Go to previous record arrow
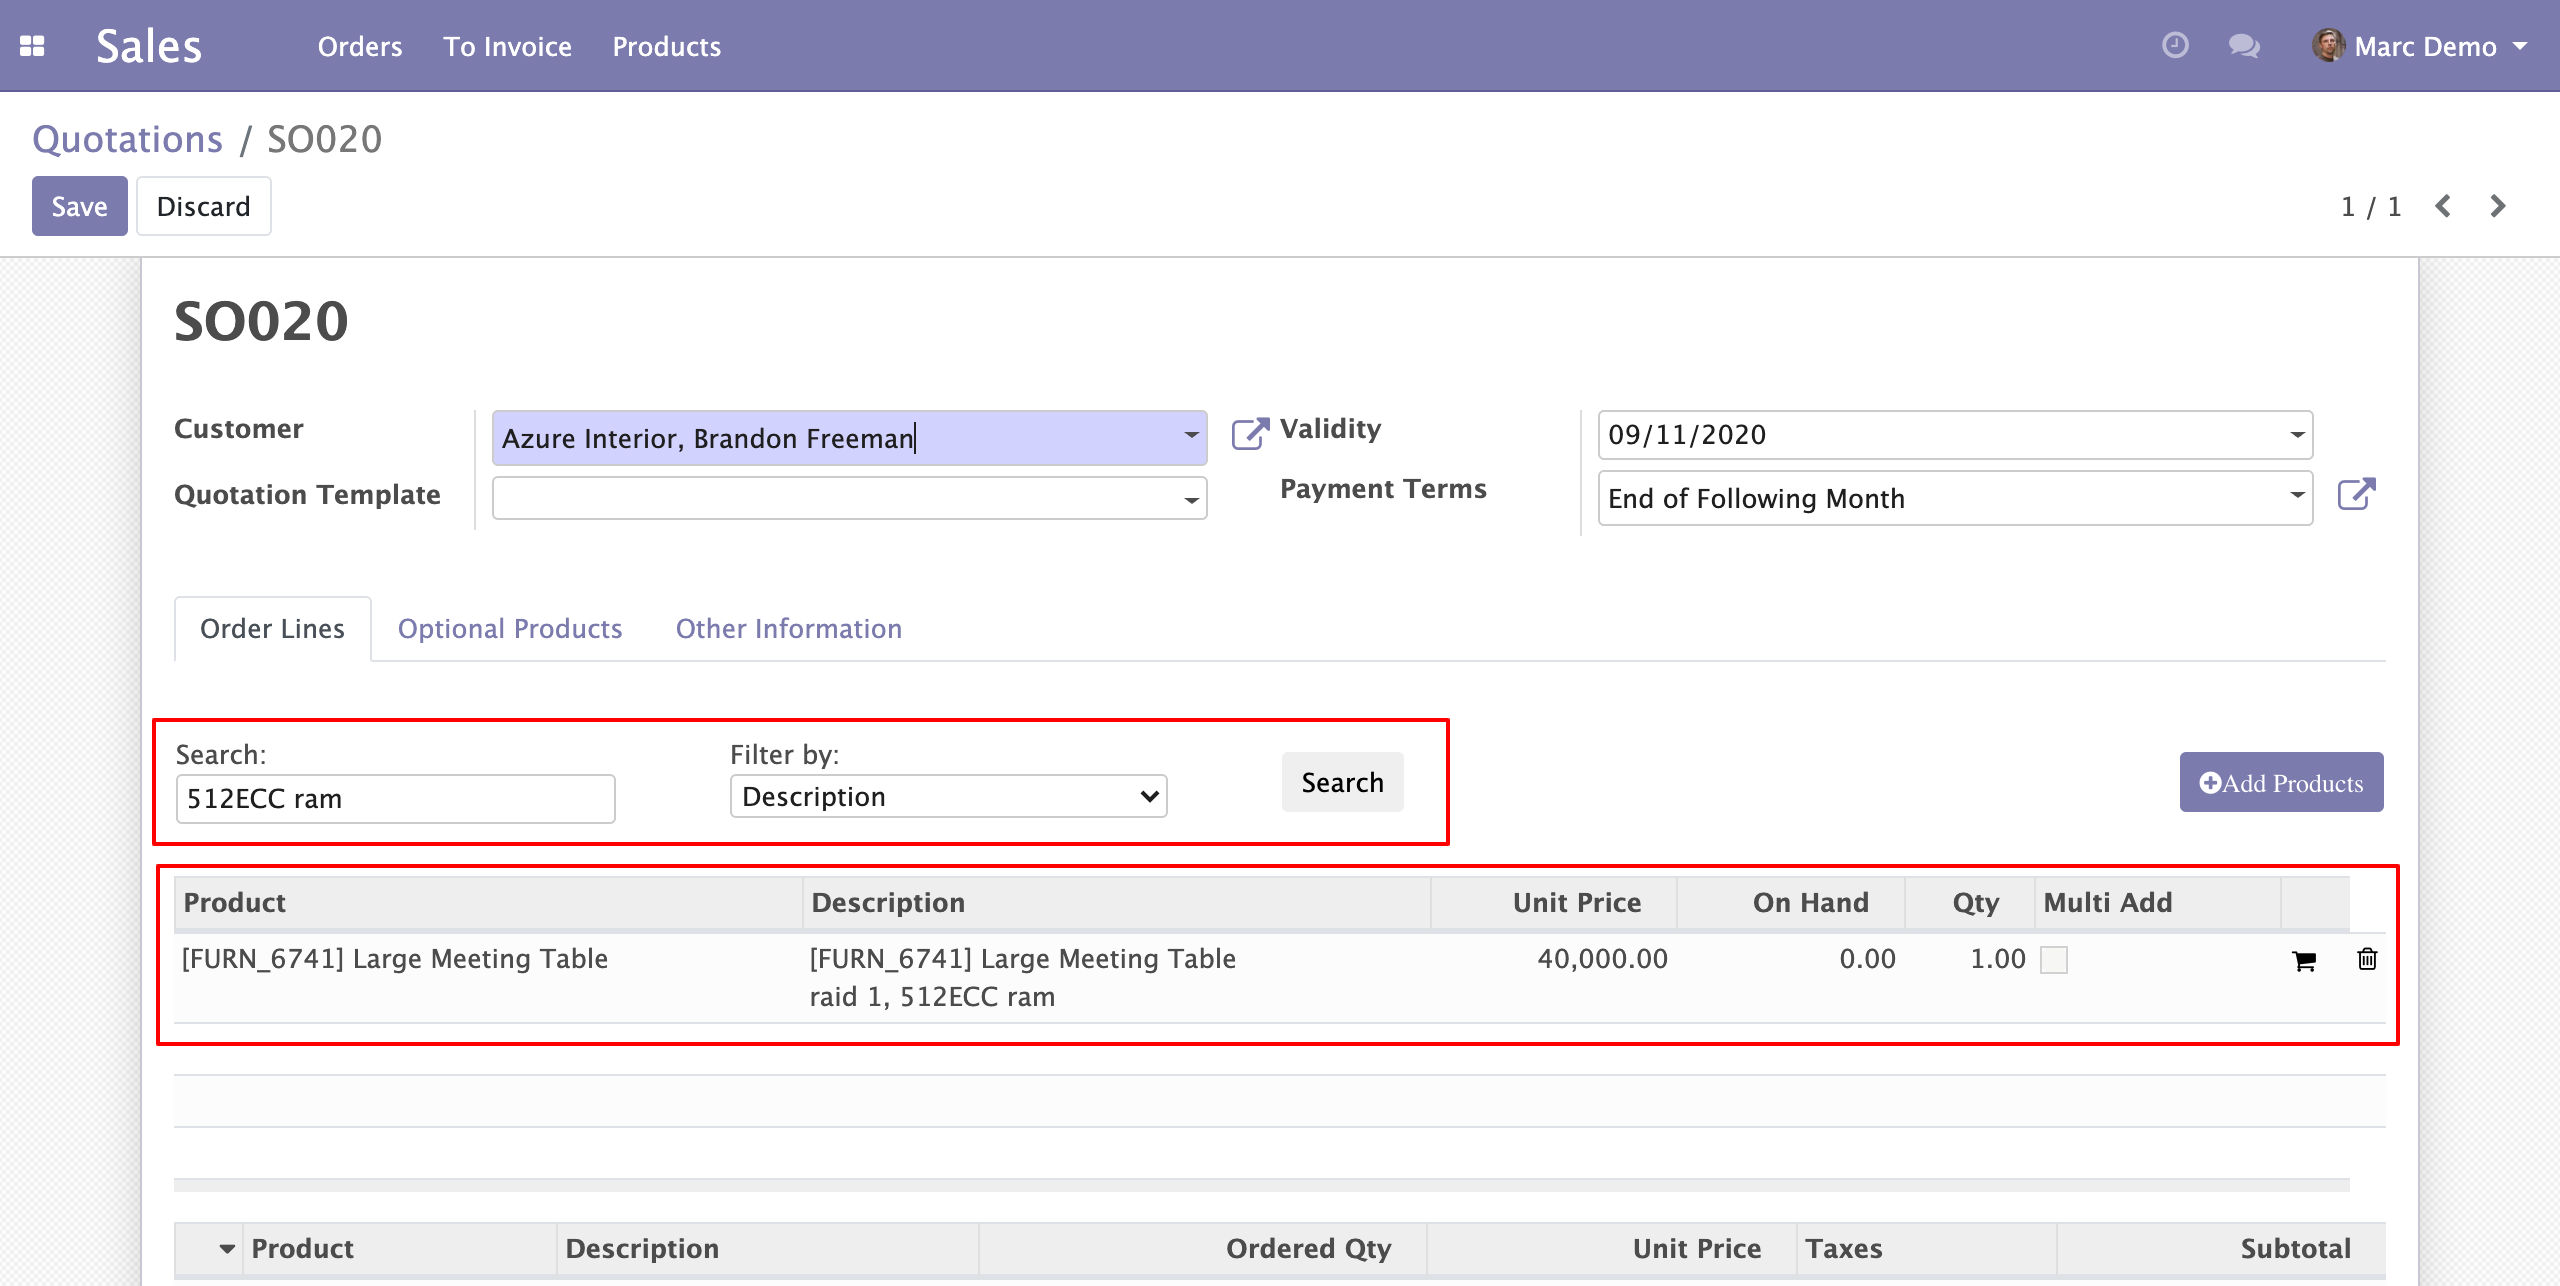 [2443, 206]
